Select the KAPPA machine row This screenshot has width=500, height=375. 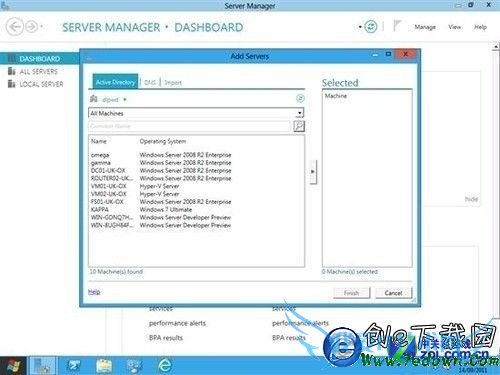(196, 210)
